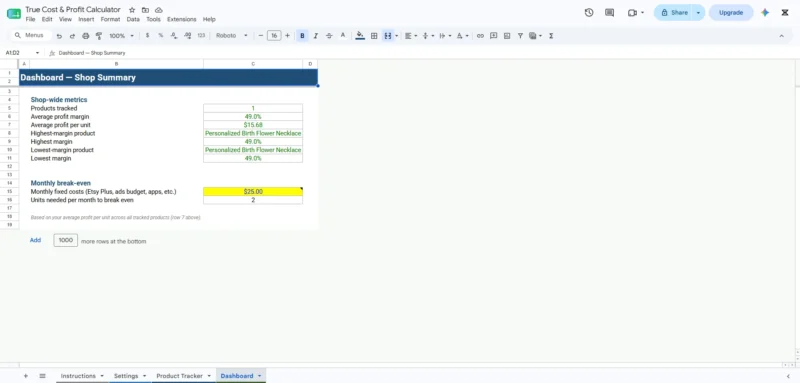
Task: Open the Insert menu
Action: pyautogui.click(x=86, y=19)
